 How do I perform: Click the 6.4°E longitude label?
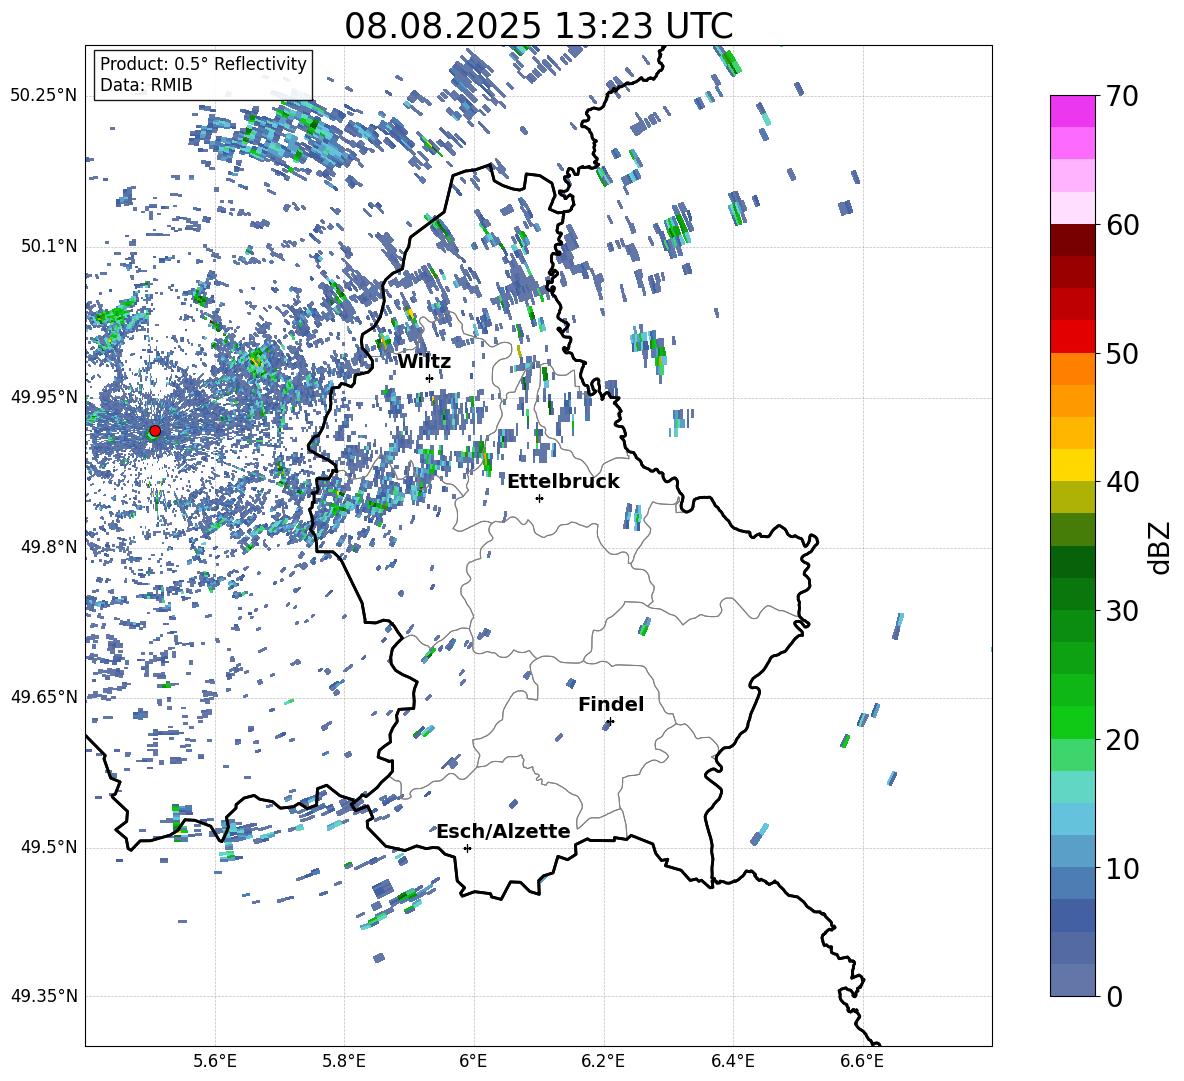[732, 1062]
